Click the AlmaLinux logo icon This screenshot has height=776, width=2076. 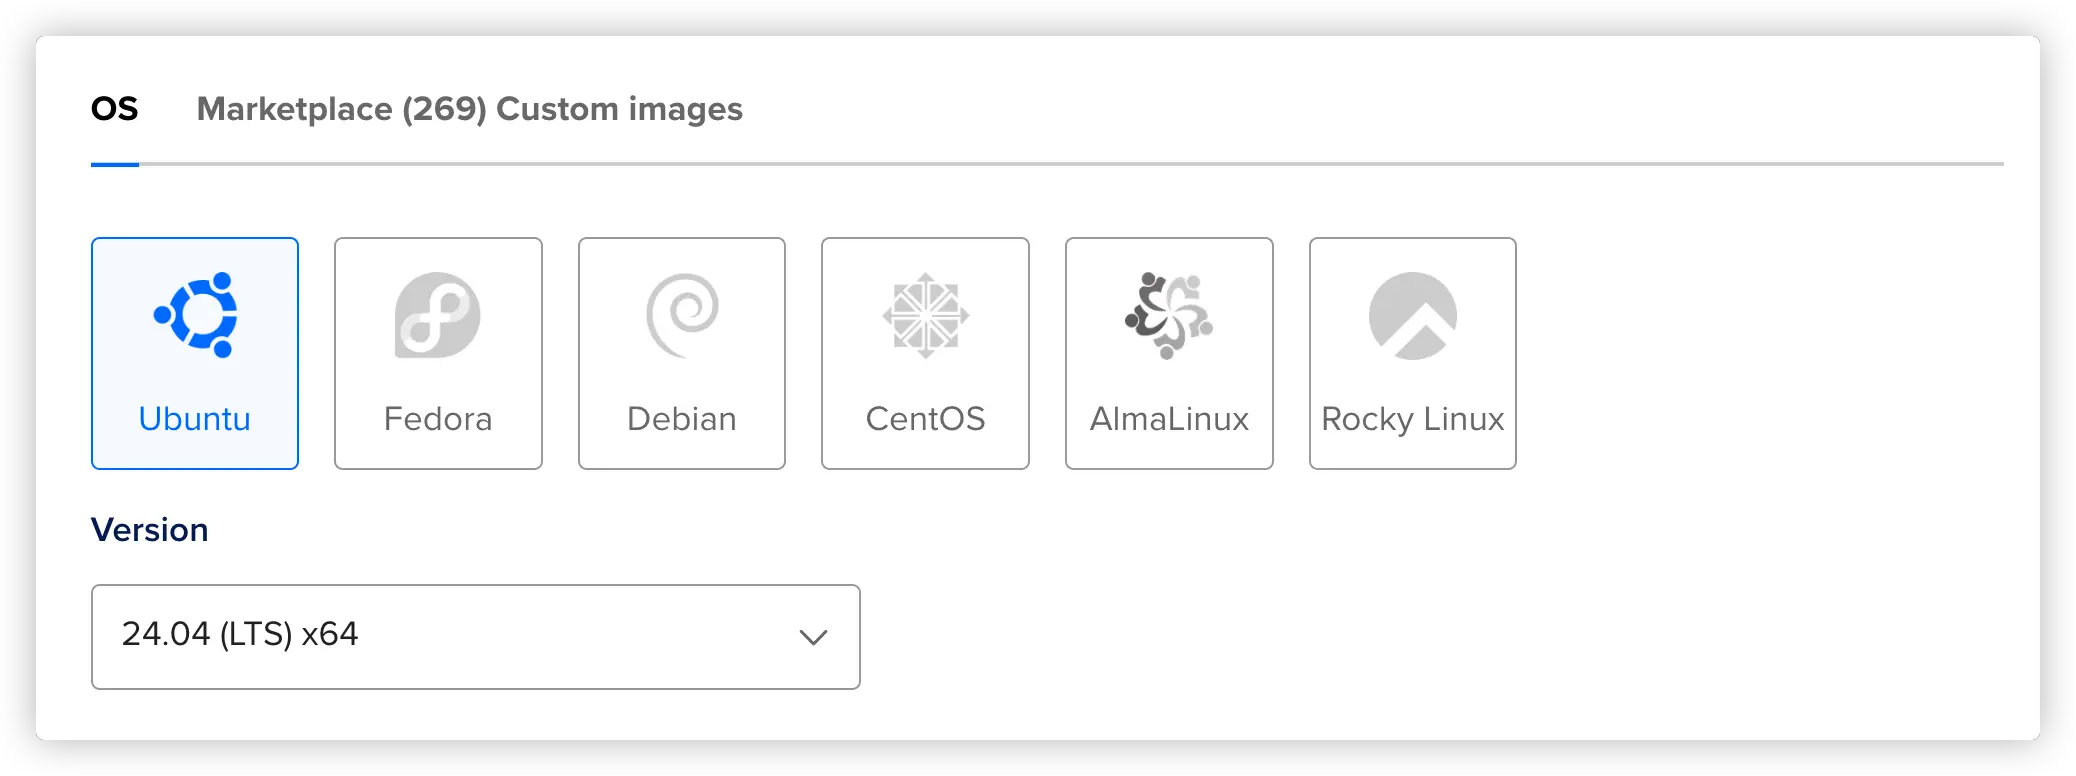pyautogui.click(x=1169, y=315)
